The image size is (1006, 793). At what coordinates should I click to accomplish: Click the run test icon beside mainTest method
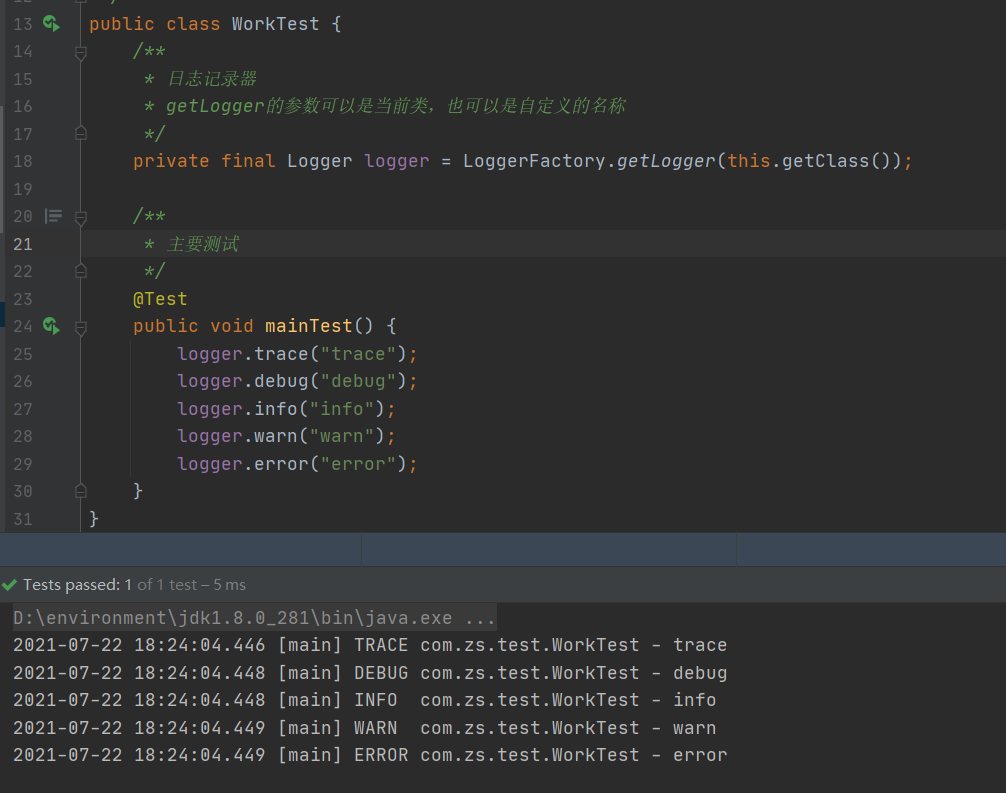tap(51, 326)
